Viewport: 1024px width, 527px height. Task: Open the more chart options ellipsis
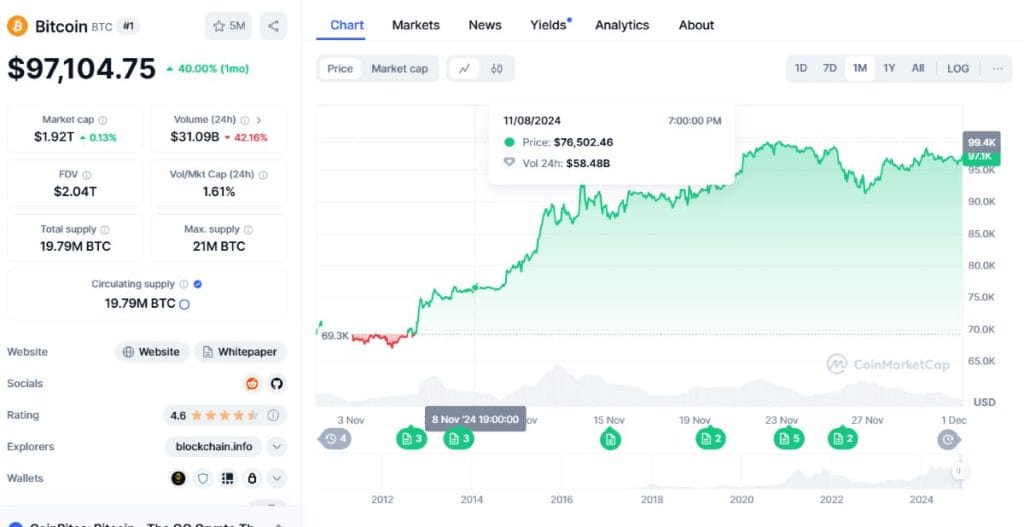click(x=997, y=68)
